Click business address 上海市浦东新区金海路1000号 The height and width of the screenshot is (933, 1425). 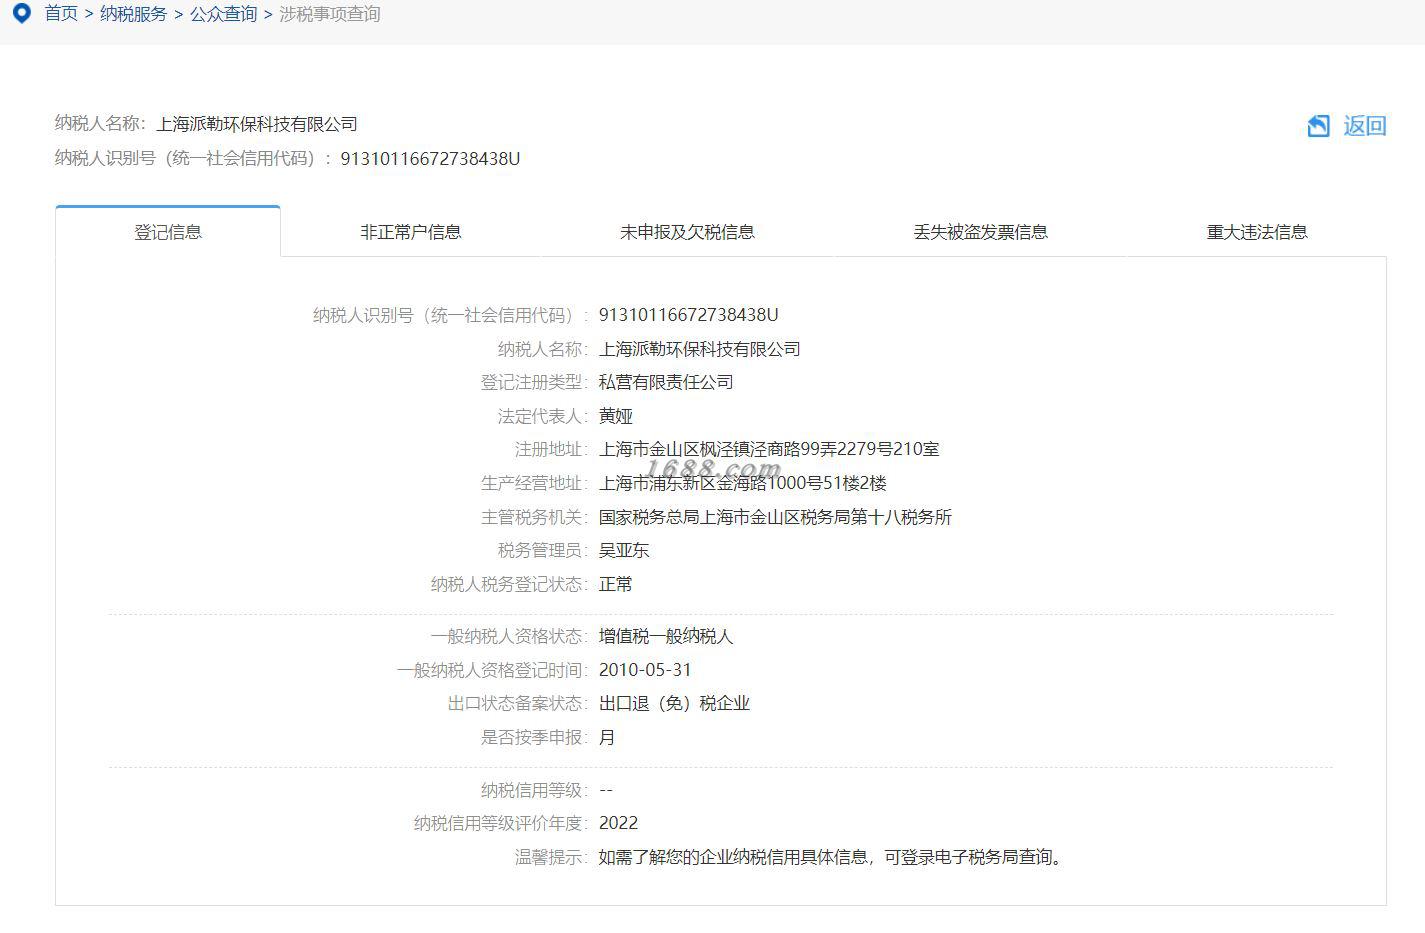pyautogui.click(x=743, y=483)
